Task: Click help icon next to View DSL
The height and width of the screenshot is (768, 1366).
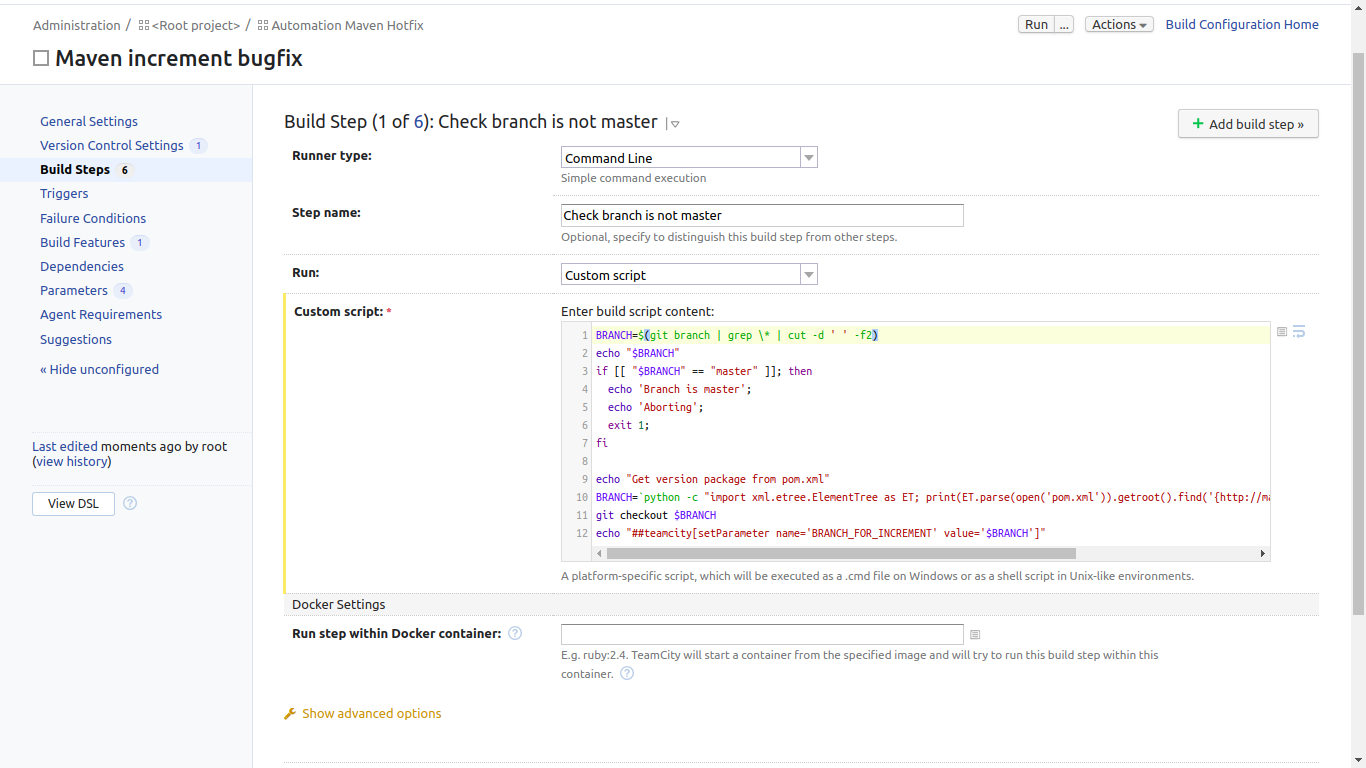Action: click(130, 503)
